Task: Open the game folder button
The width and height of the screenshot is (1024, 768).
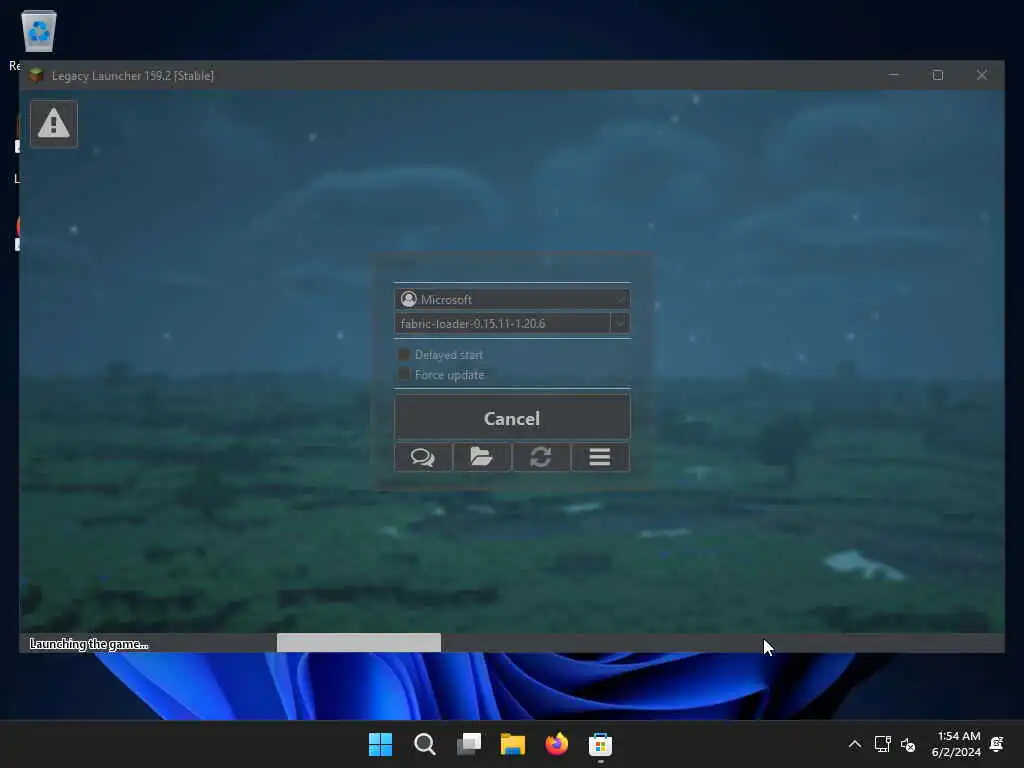Action: 481,457
